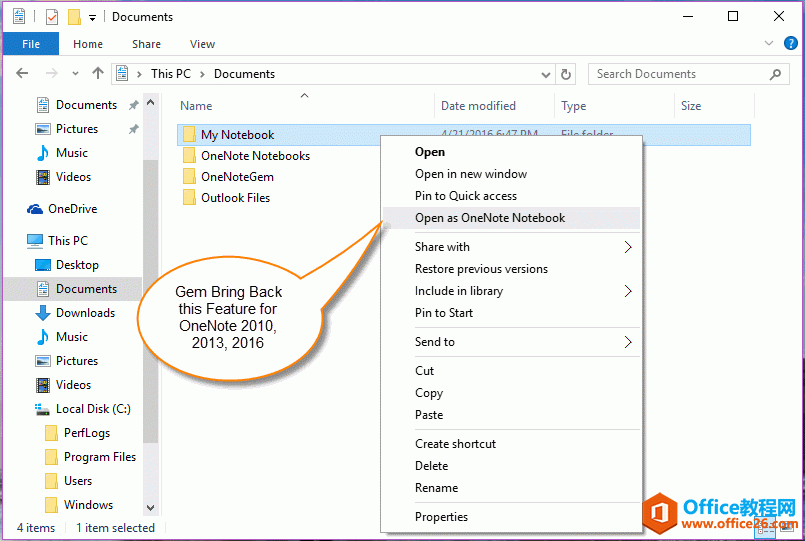The height and width of the screenshot is (541, 805).
Task: Open the Recent locations dropdown arrow
Action: point(75,74)
